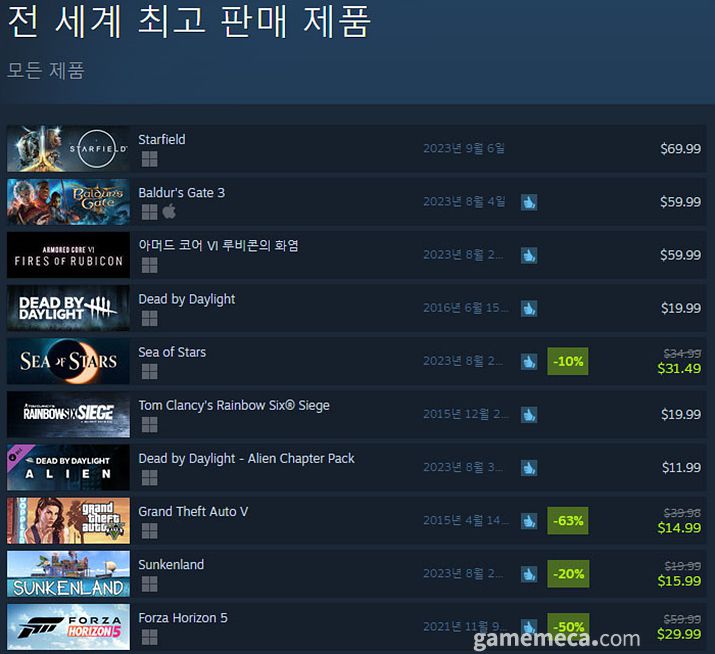The height and width of the screenshot is (654, 715).
Task: Click the -63% discount badge on GTA V
Action: pos(568,520)
